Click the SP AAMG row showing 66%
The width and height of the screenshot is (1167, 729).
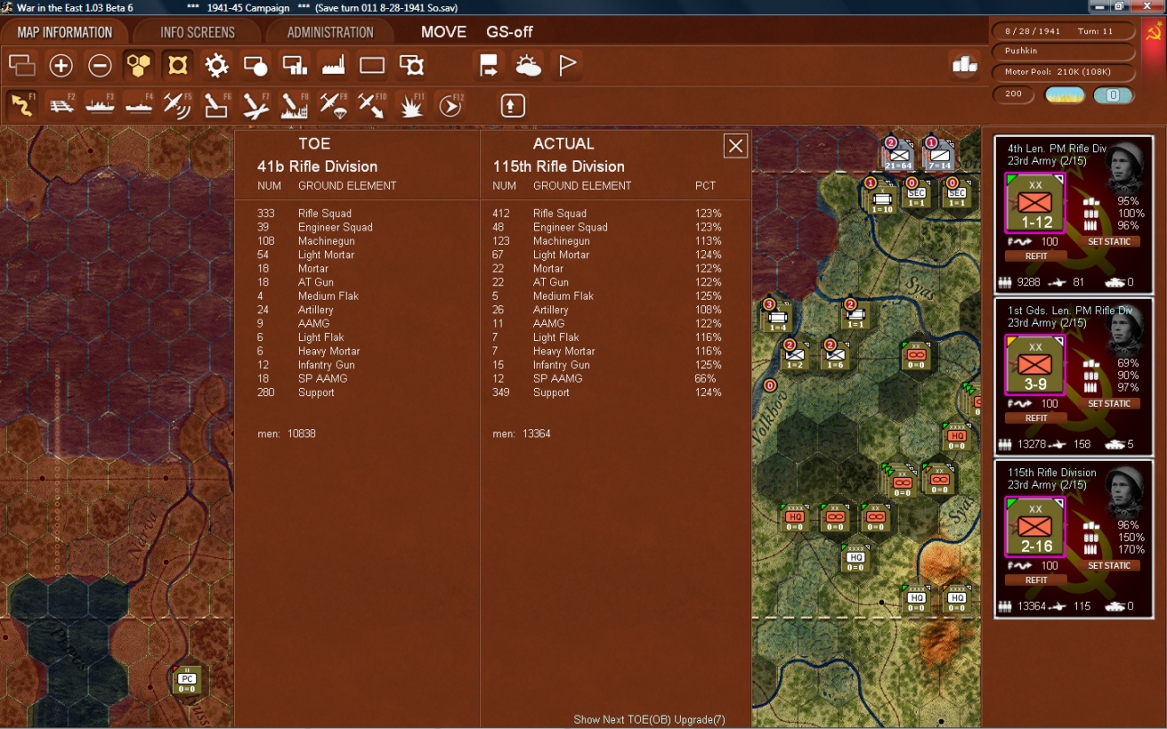coord(607,378)
